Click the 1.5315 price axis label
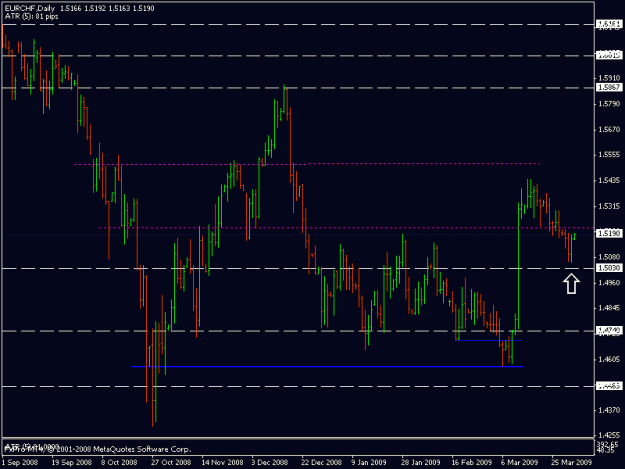Screen dimensions: 625x469 pyautogui.click(x=609, y=206)
